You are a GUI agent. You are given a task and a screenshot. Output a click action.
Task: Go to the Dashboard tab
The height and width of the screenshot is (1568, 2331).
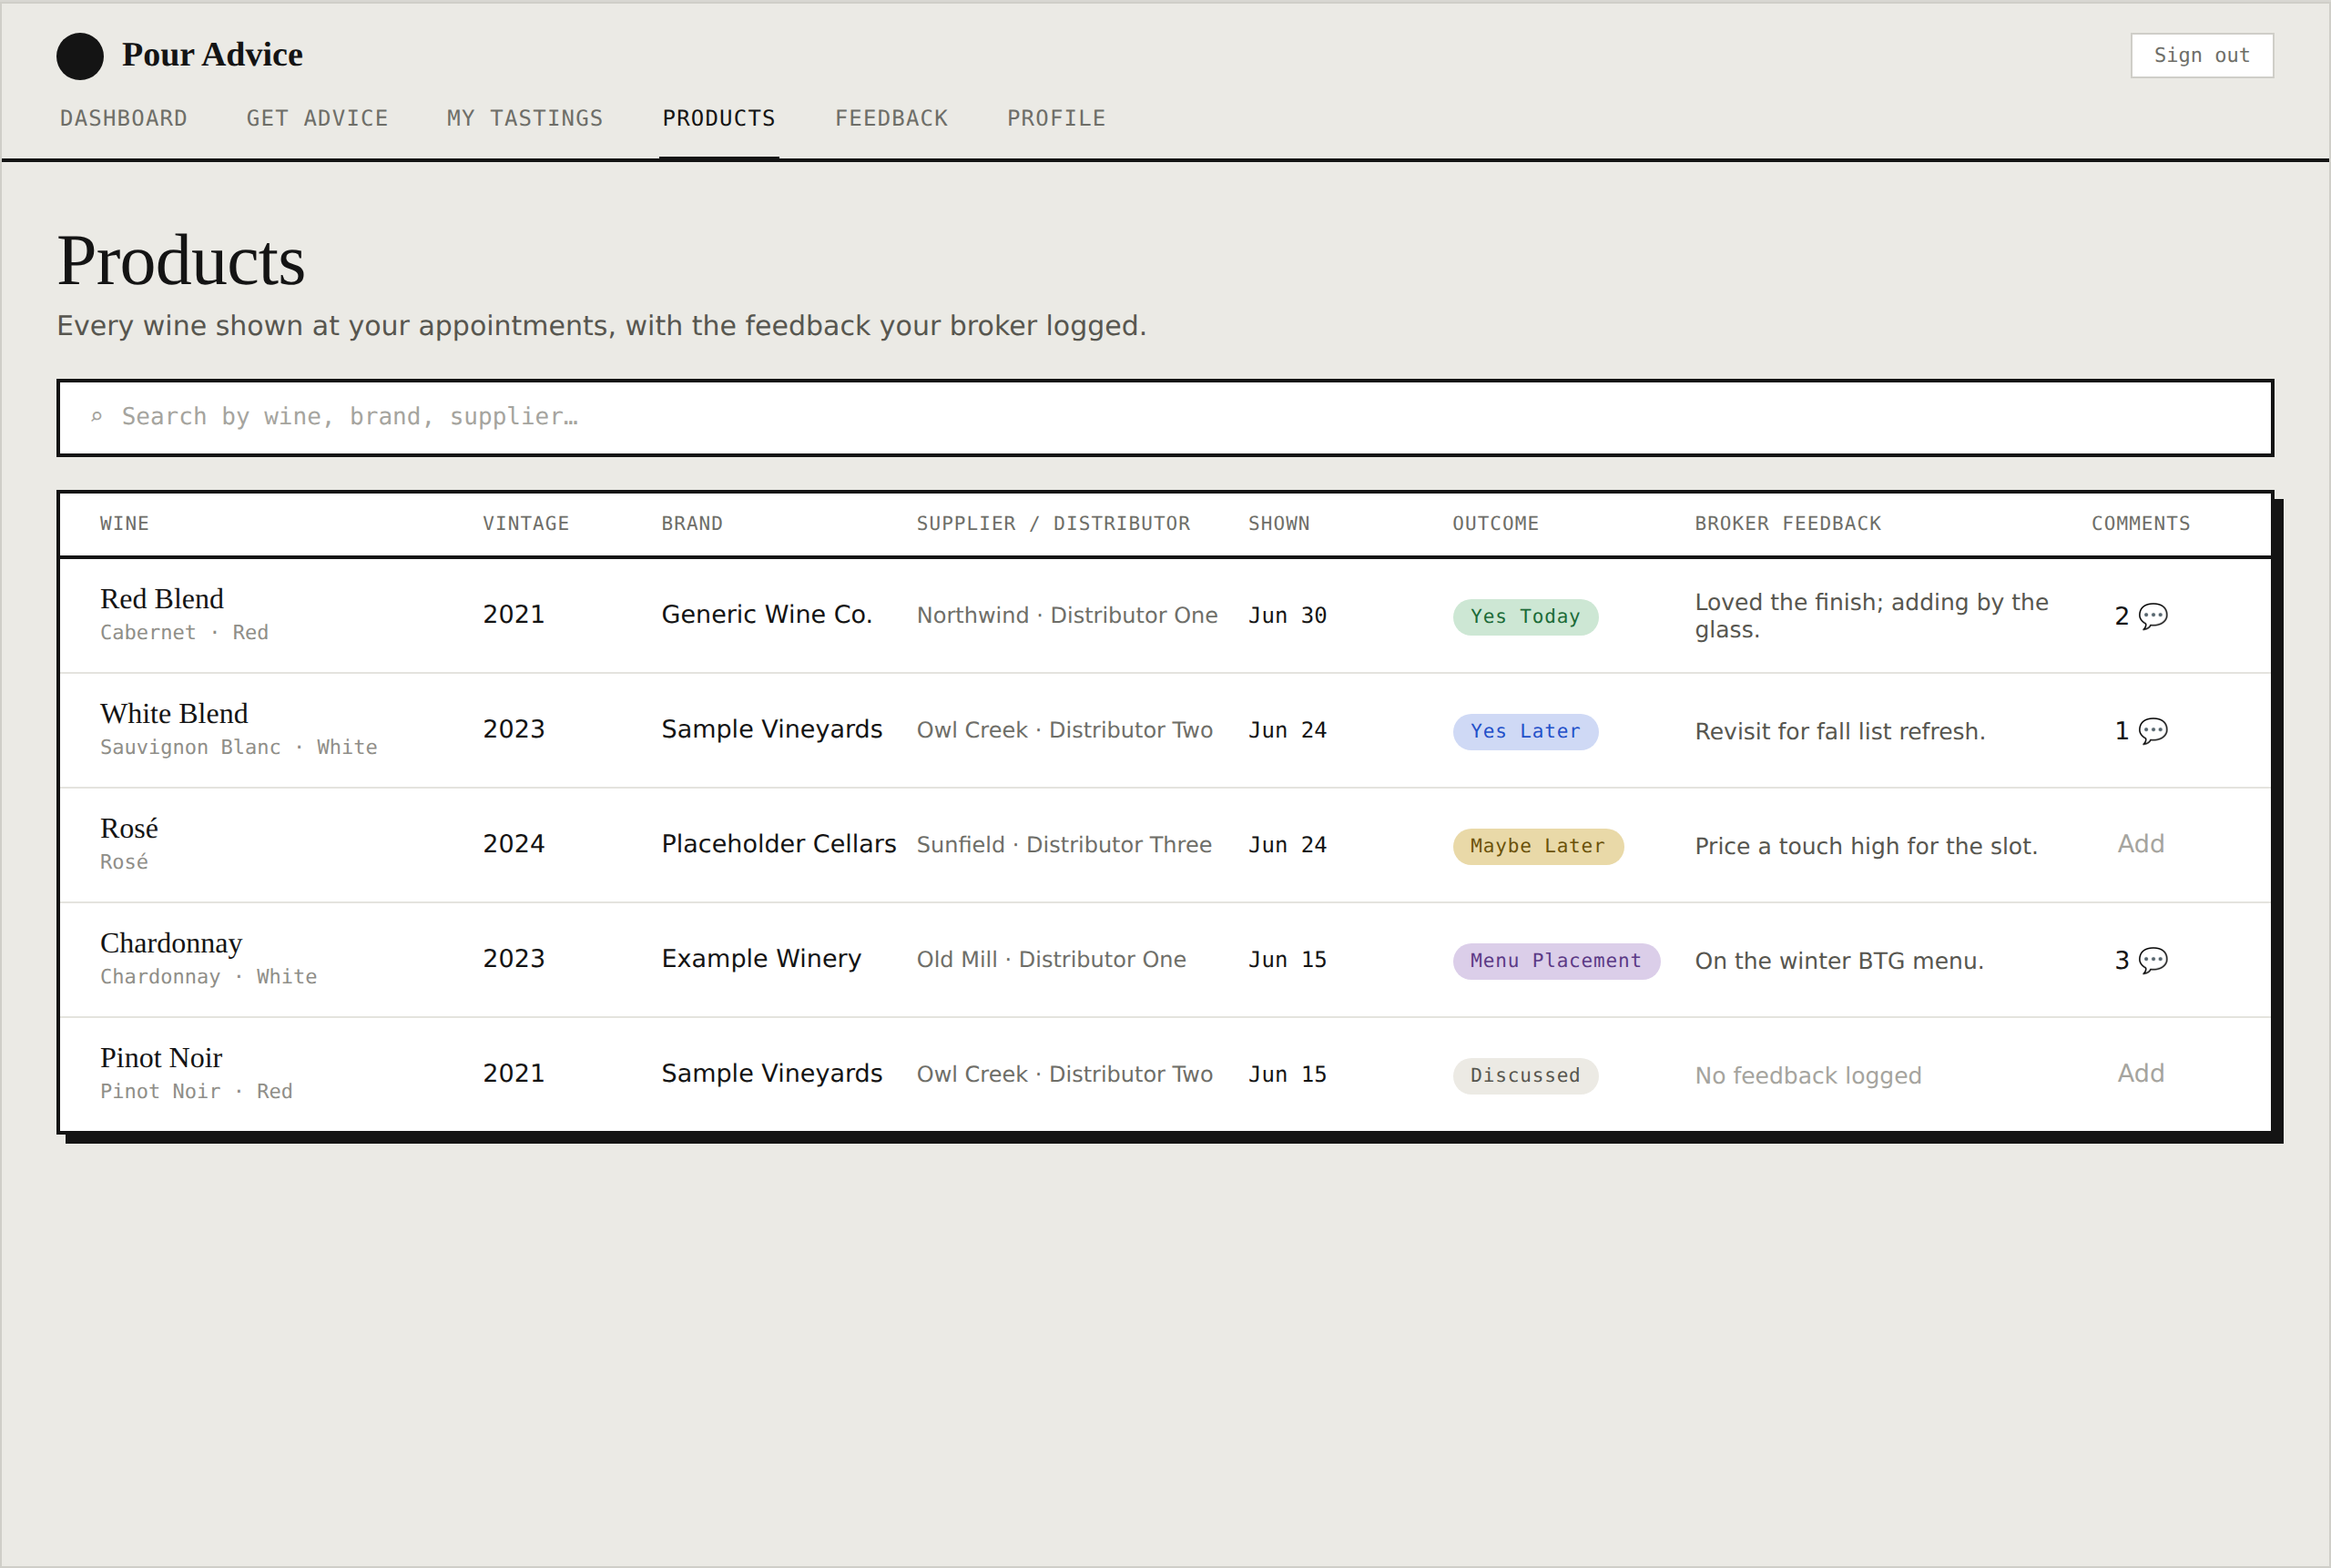coord(124,118)
